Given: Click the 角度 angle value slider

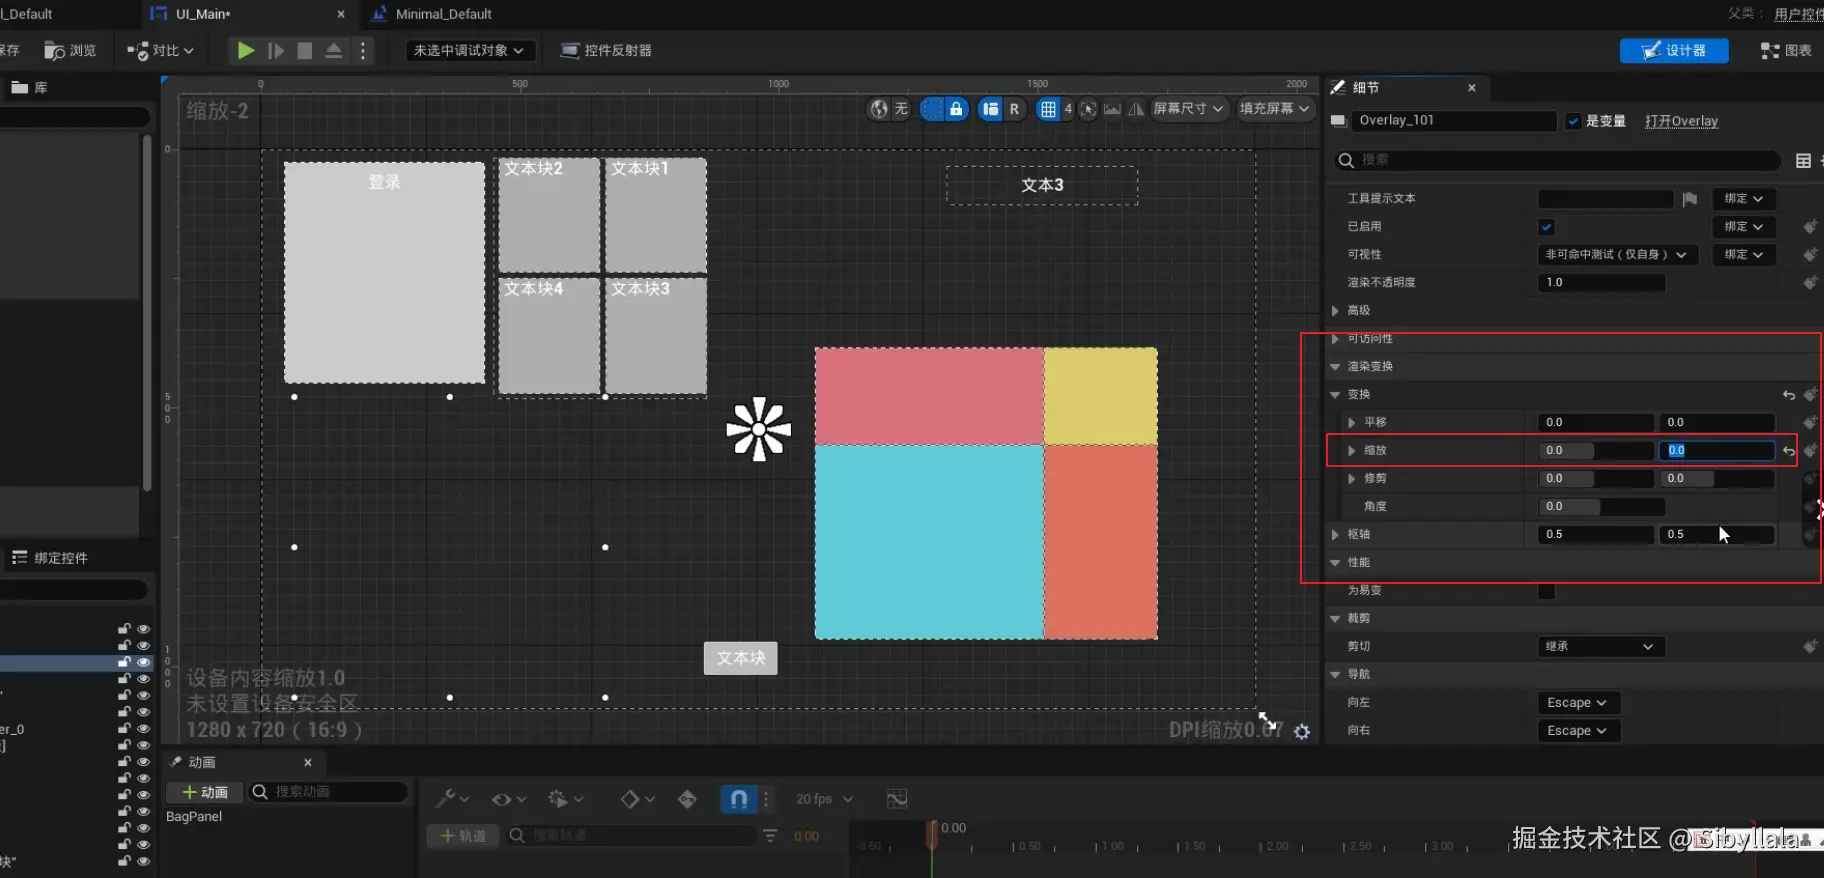Looking at the screenshot, I should click(x=1601, y=507).
